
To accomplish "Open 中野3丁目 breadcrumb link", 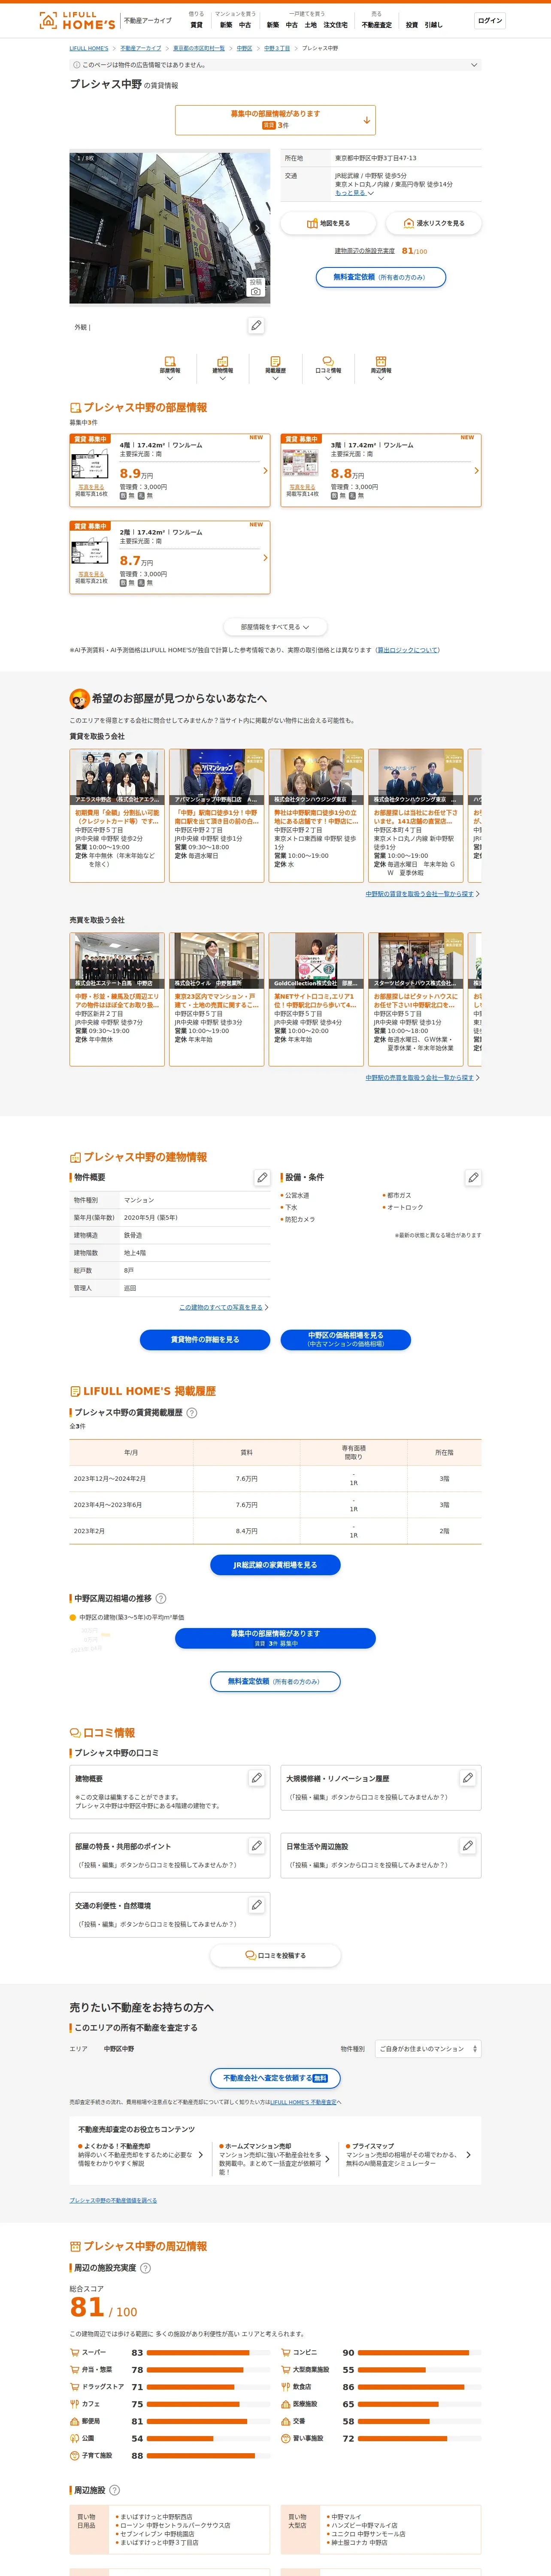I will [277, 48].
